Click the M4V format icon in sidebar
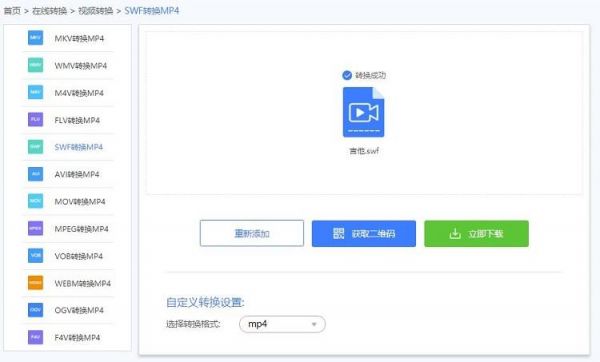 [x=35, y=92]
